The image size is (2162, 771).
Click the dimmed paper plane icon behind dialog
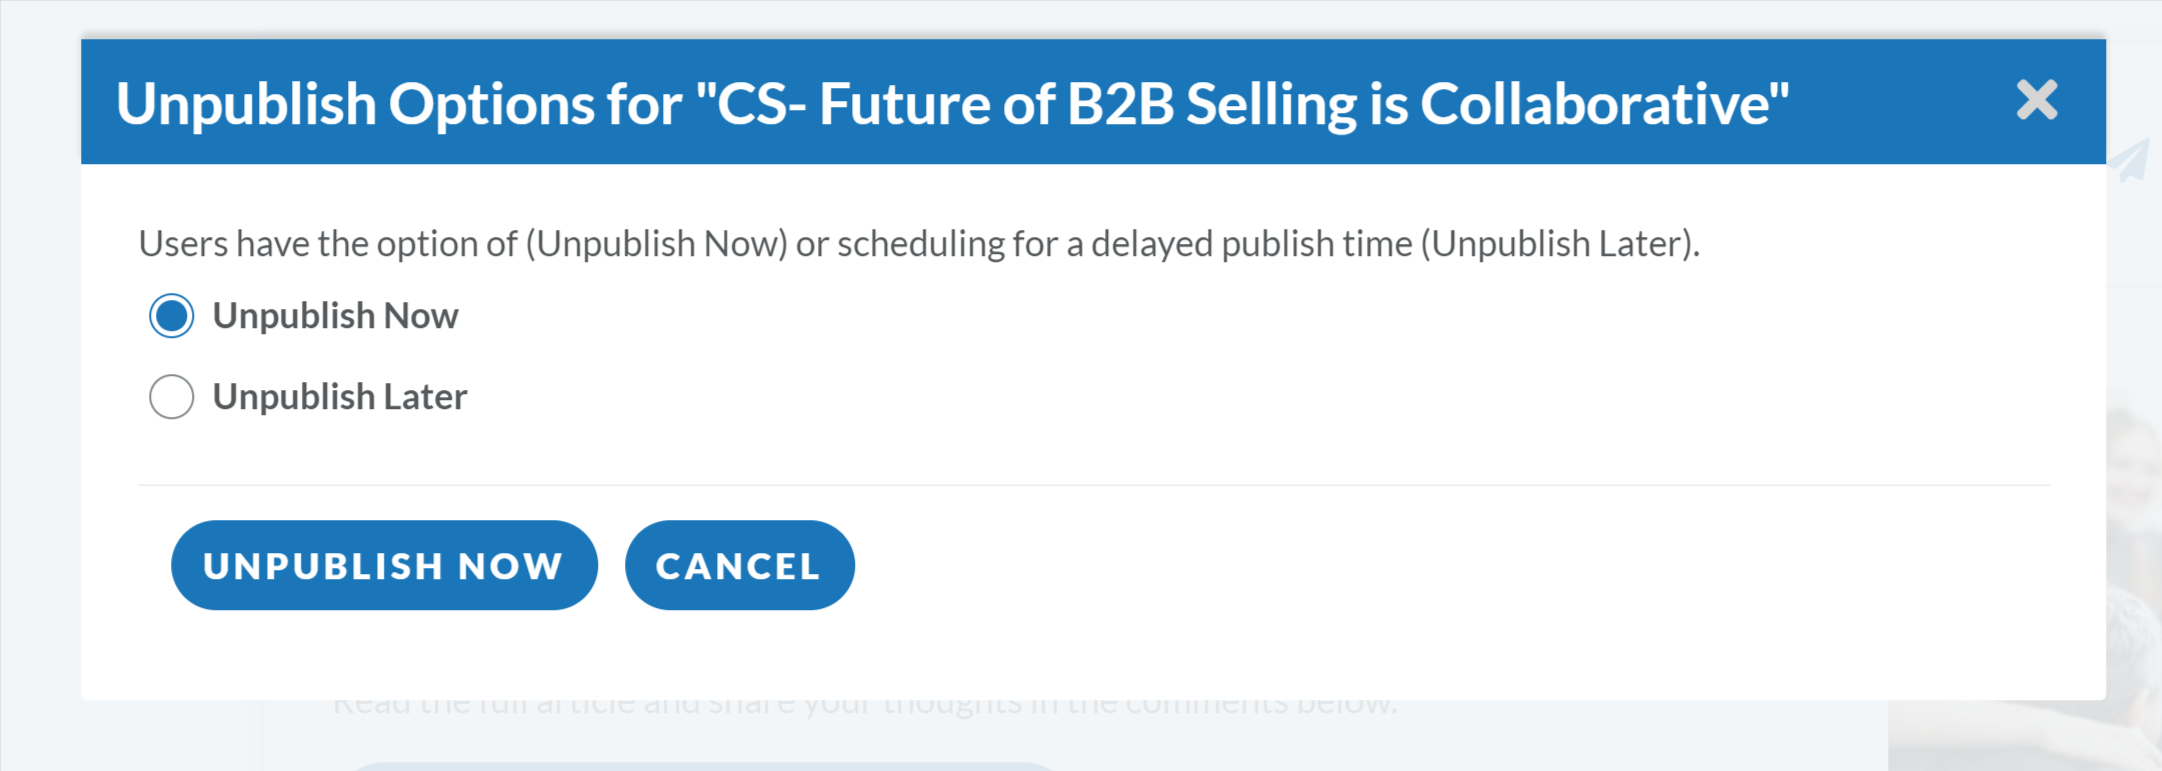pyautogui.click(x=2132, y=160)
